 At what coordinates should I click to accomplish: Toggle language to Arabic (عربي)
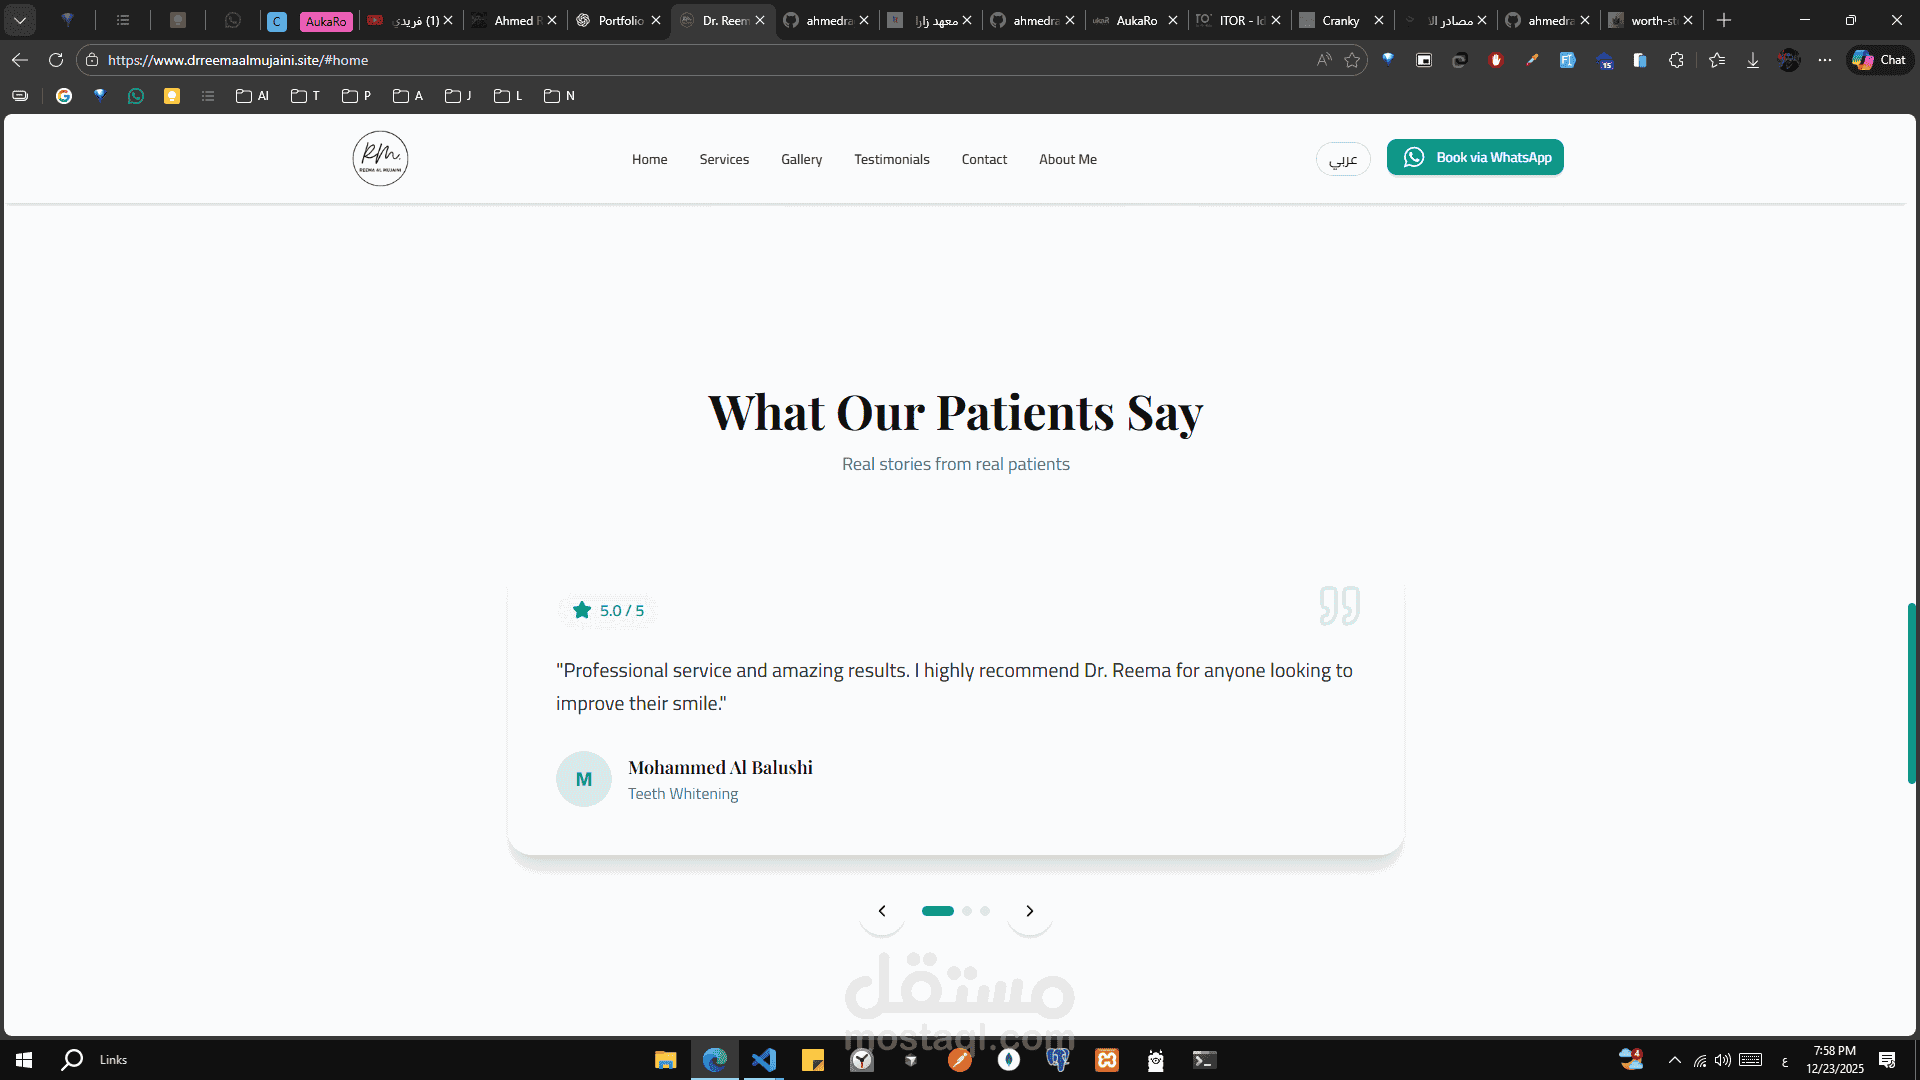coord(1343,159)
